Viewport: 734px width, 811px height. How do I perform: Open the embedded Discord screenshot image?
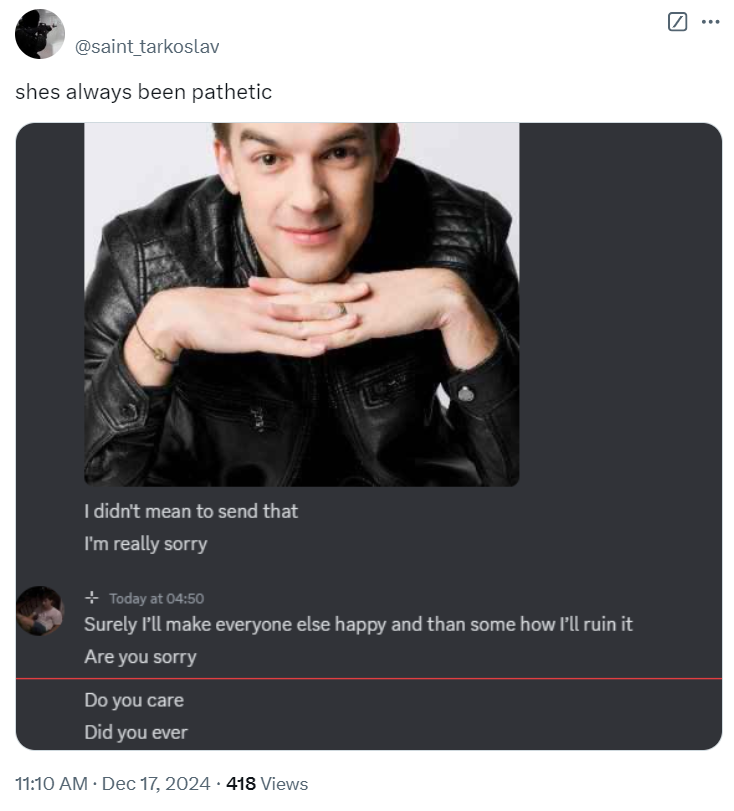pyautogui.click(x=369, y=436)
